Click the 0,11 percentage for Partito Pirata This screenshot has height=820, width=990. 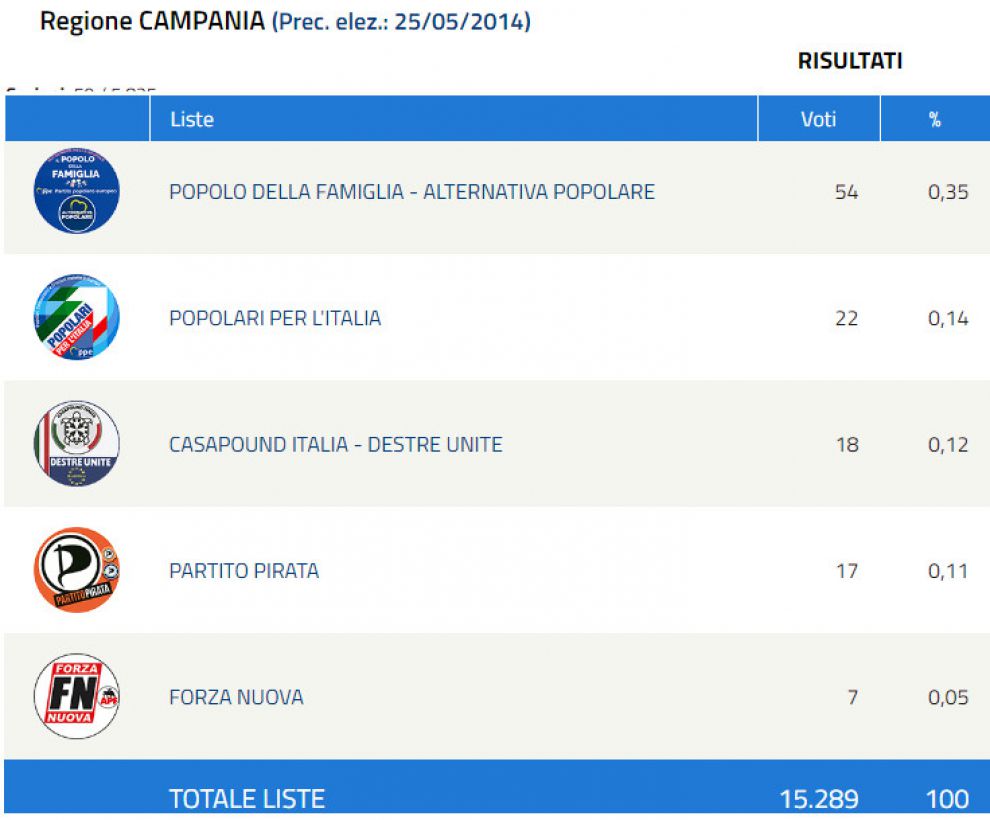pos(947,571)
